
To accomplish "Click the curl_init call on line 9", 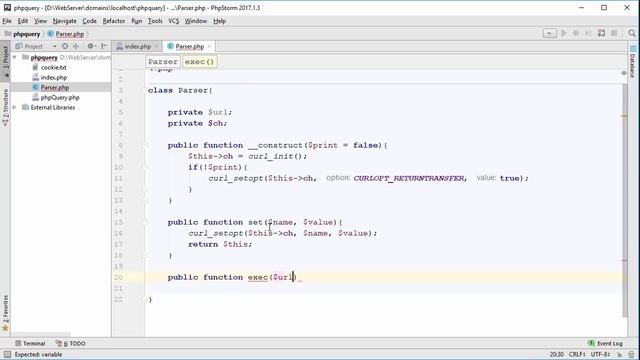I will pyautogui.click(x=273, y=156).
